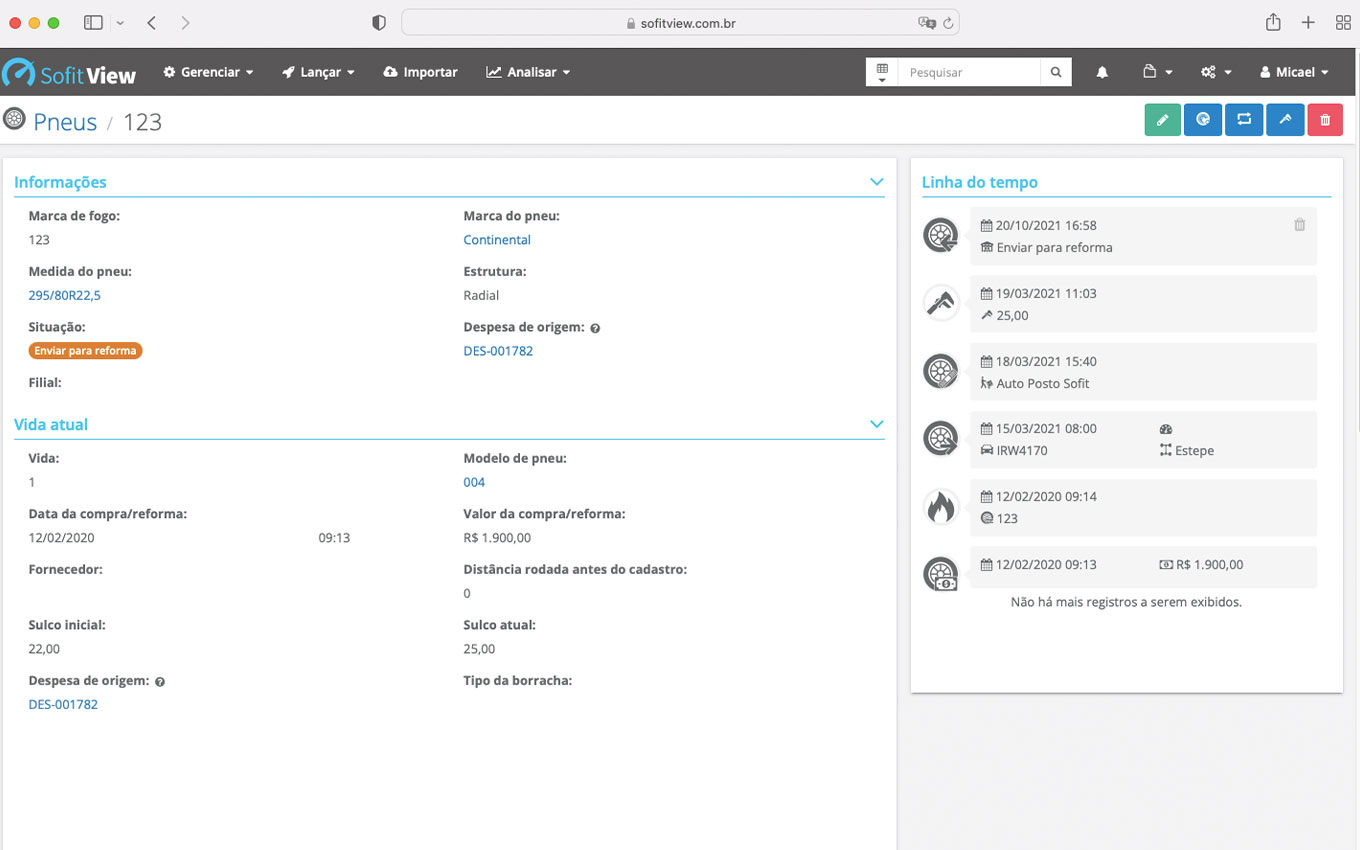Open the Gerenciar menu
This screenshot has width=1360, height=850.
(x=208, y=72)
